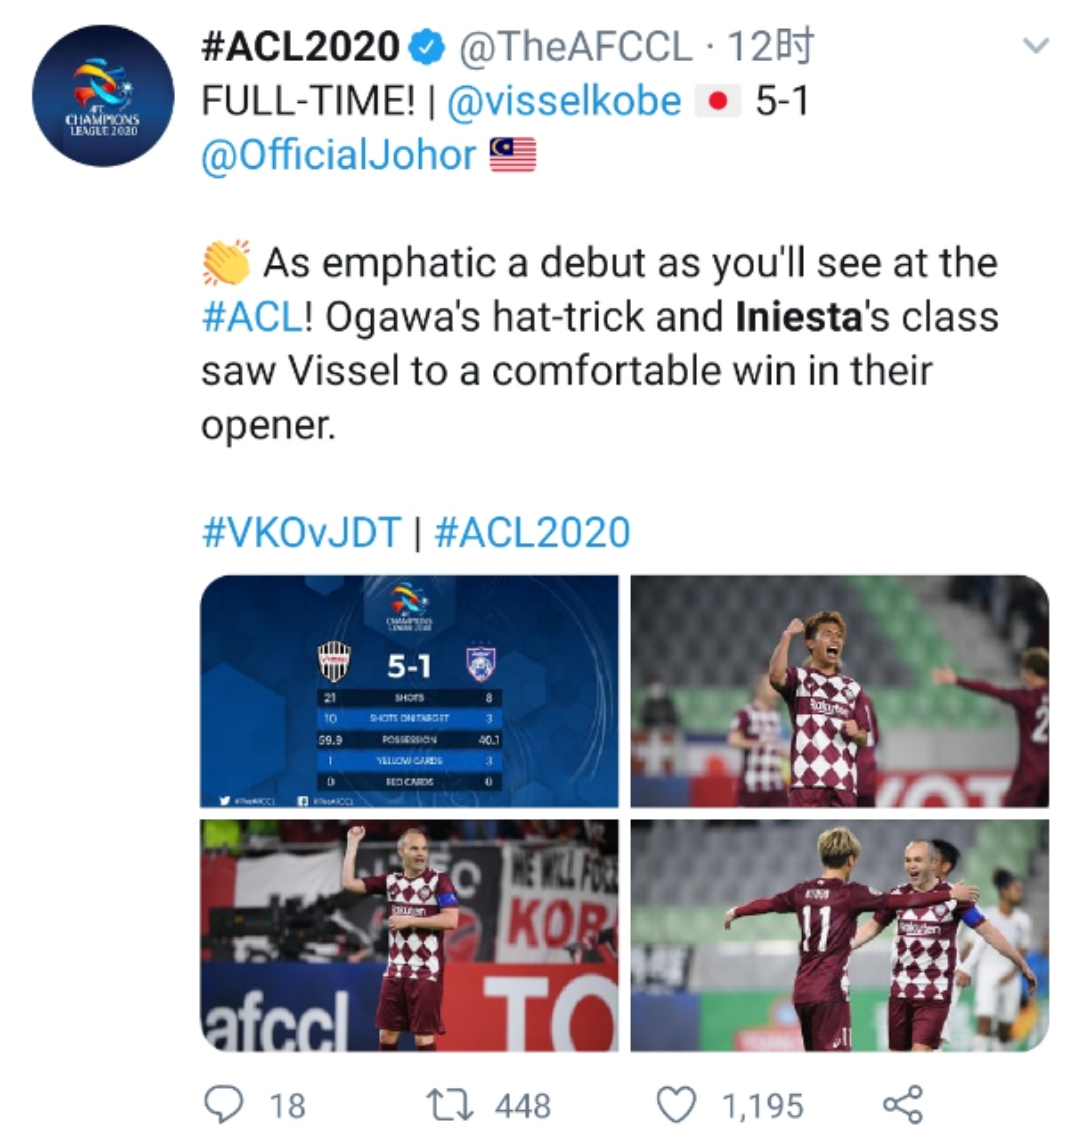Viewport: 1081px width, 1142px height.
Task: Click the reply speech bubble icon
Action: click(223, 1104)
